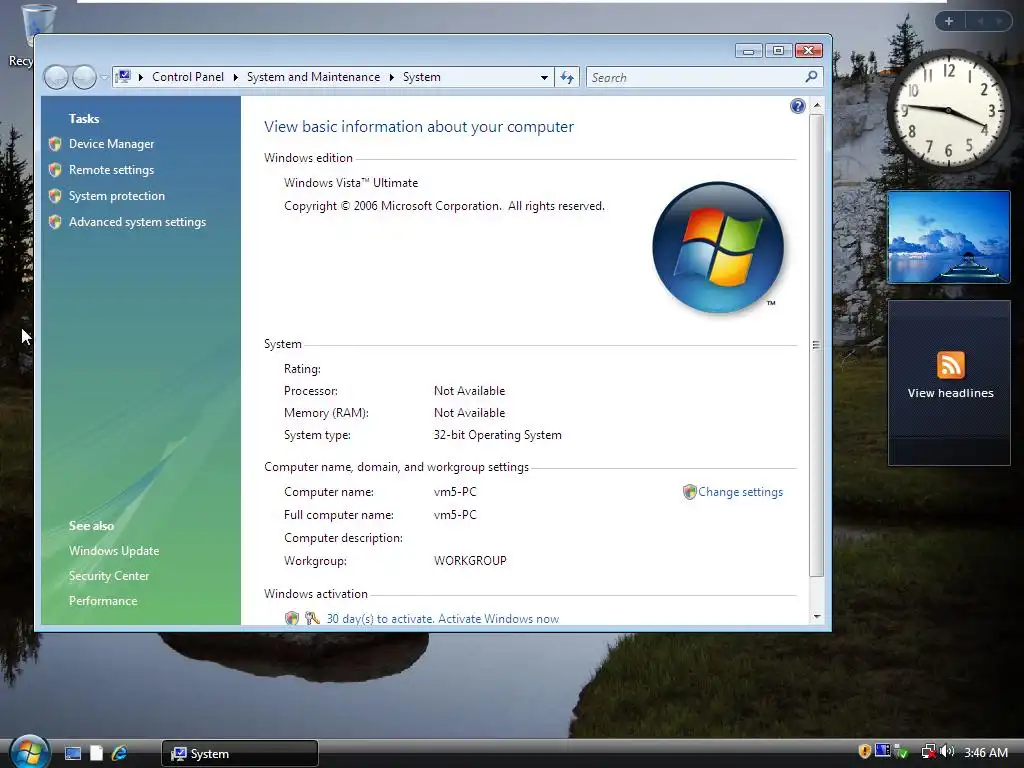
Task: Click the Remote settings shield icon
Action: [55, 170]
